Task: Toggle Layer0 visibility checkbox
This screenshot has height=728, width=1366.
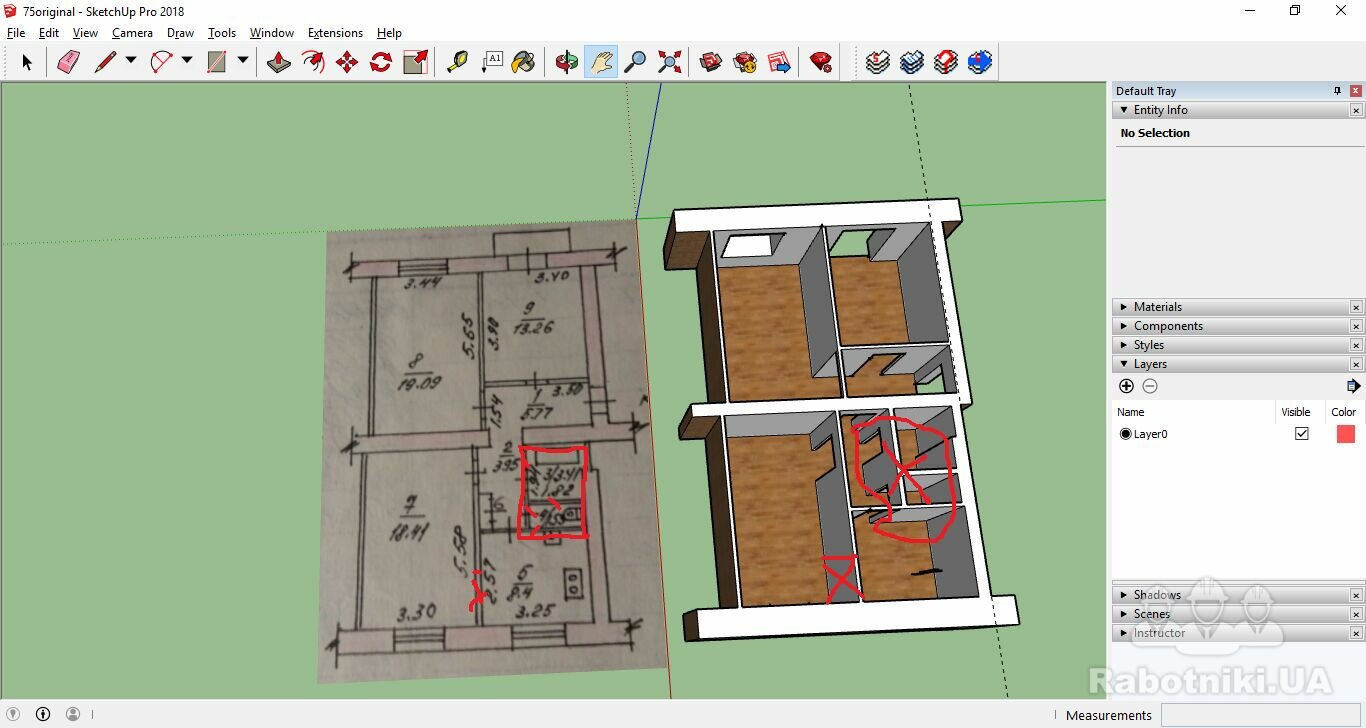Action: (x=1301, y=434)
